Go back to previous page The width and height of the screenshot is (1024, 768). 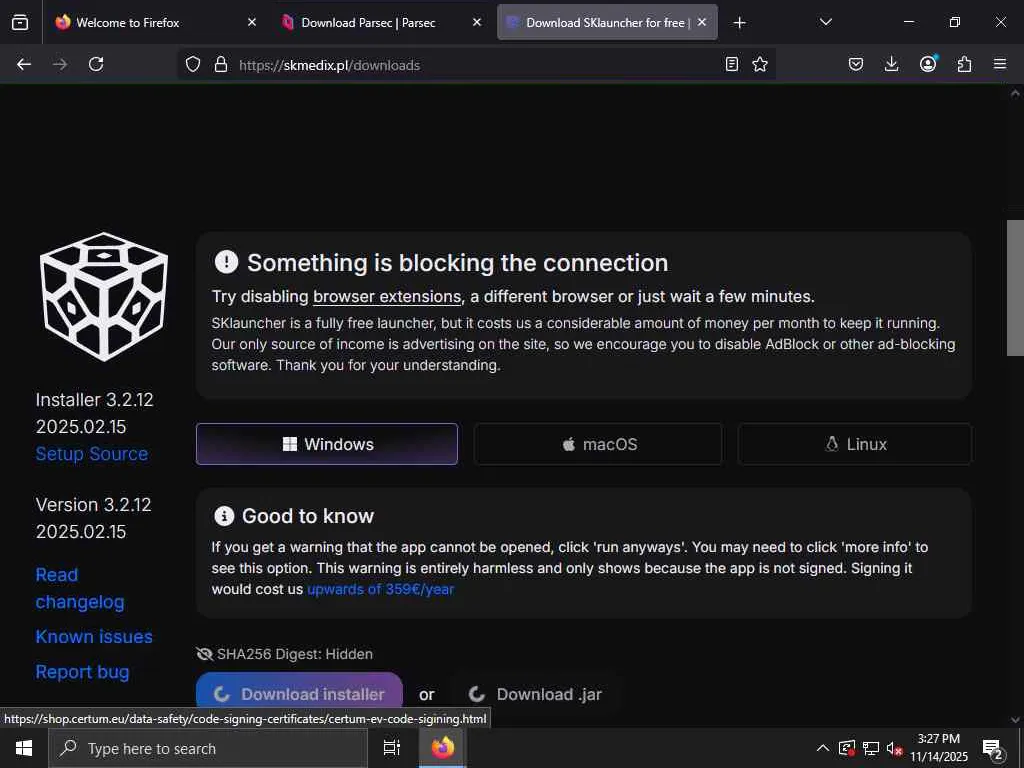coord(24,64)
